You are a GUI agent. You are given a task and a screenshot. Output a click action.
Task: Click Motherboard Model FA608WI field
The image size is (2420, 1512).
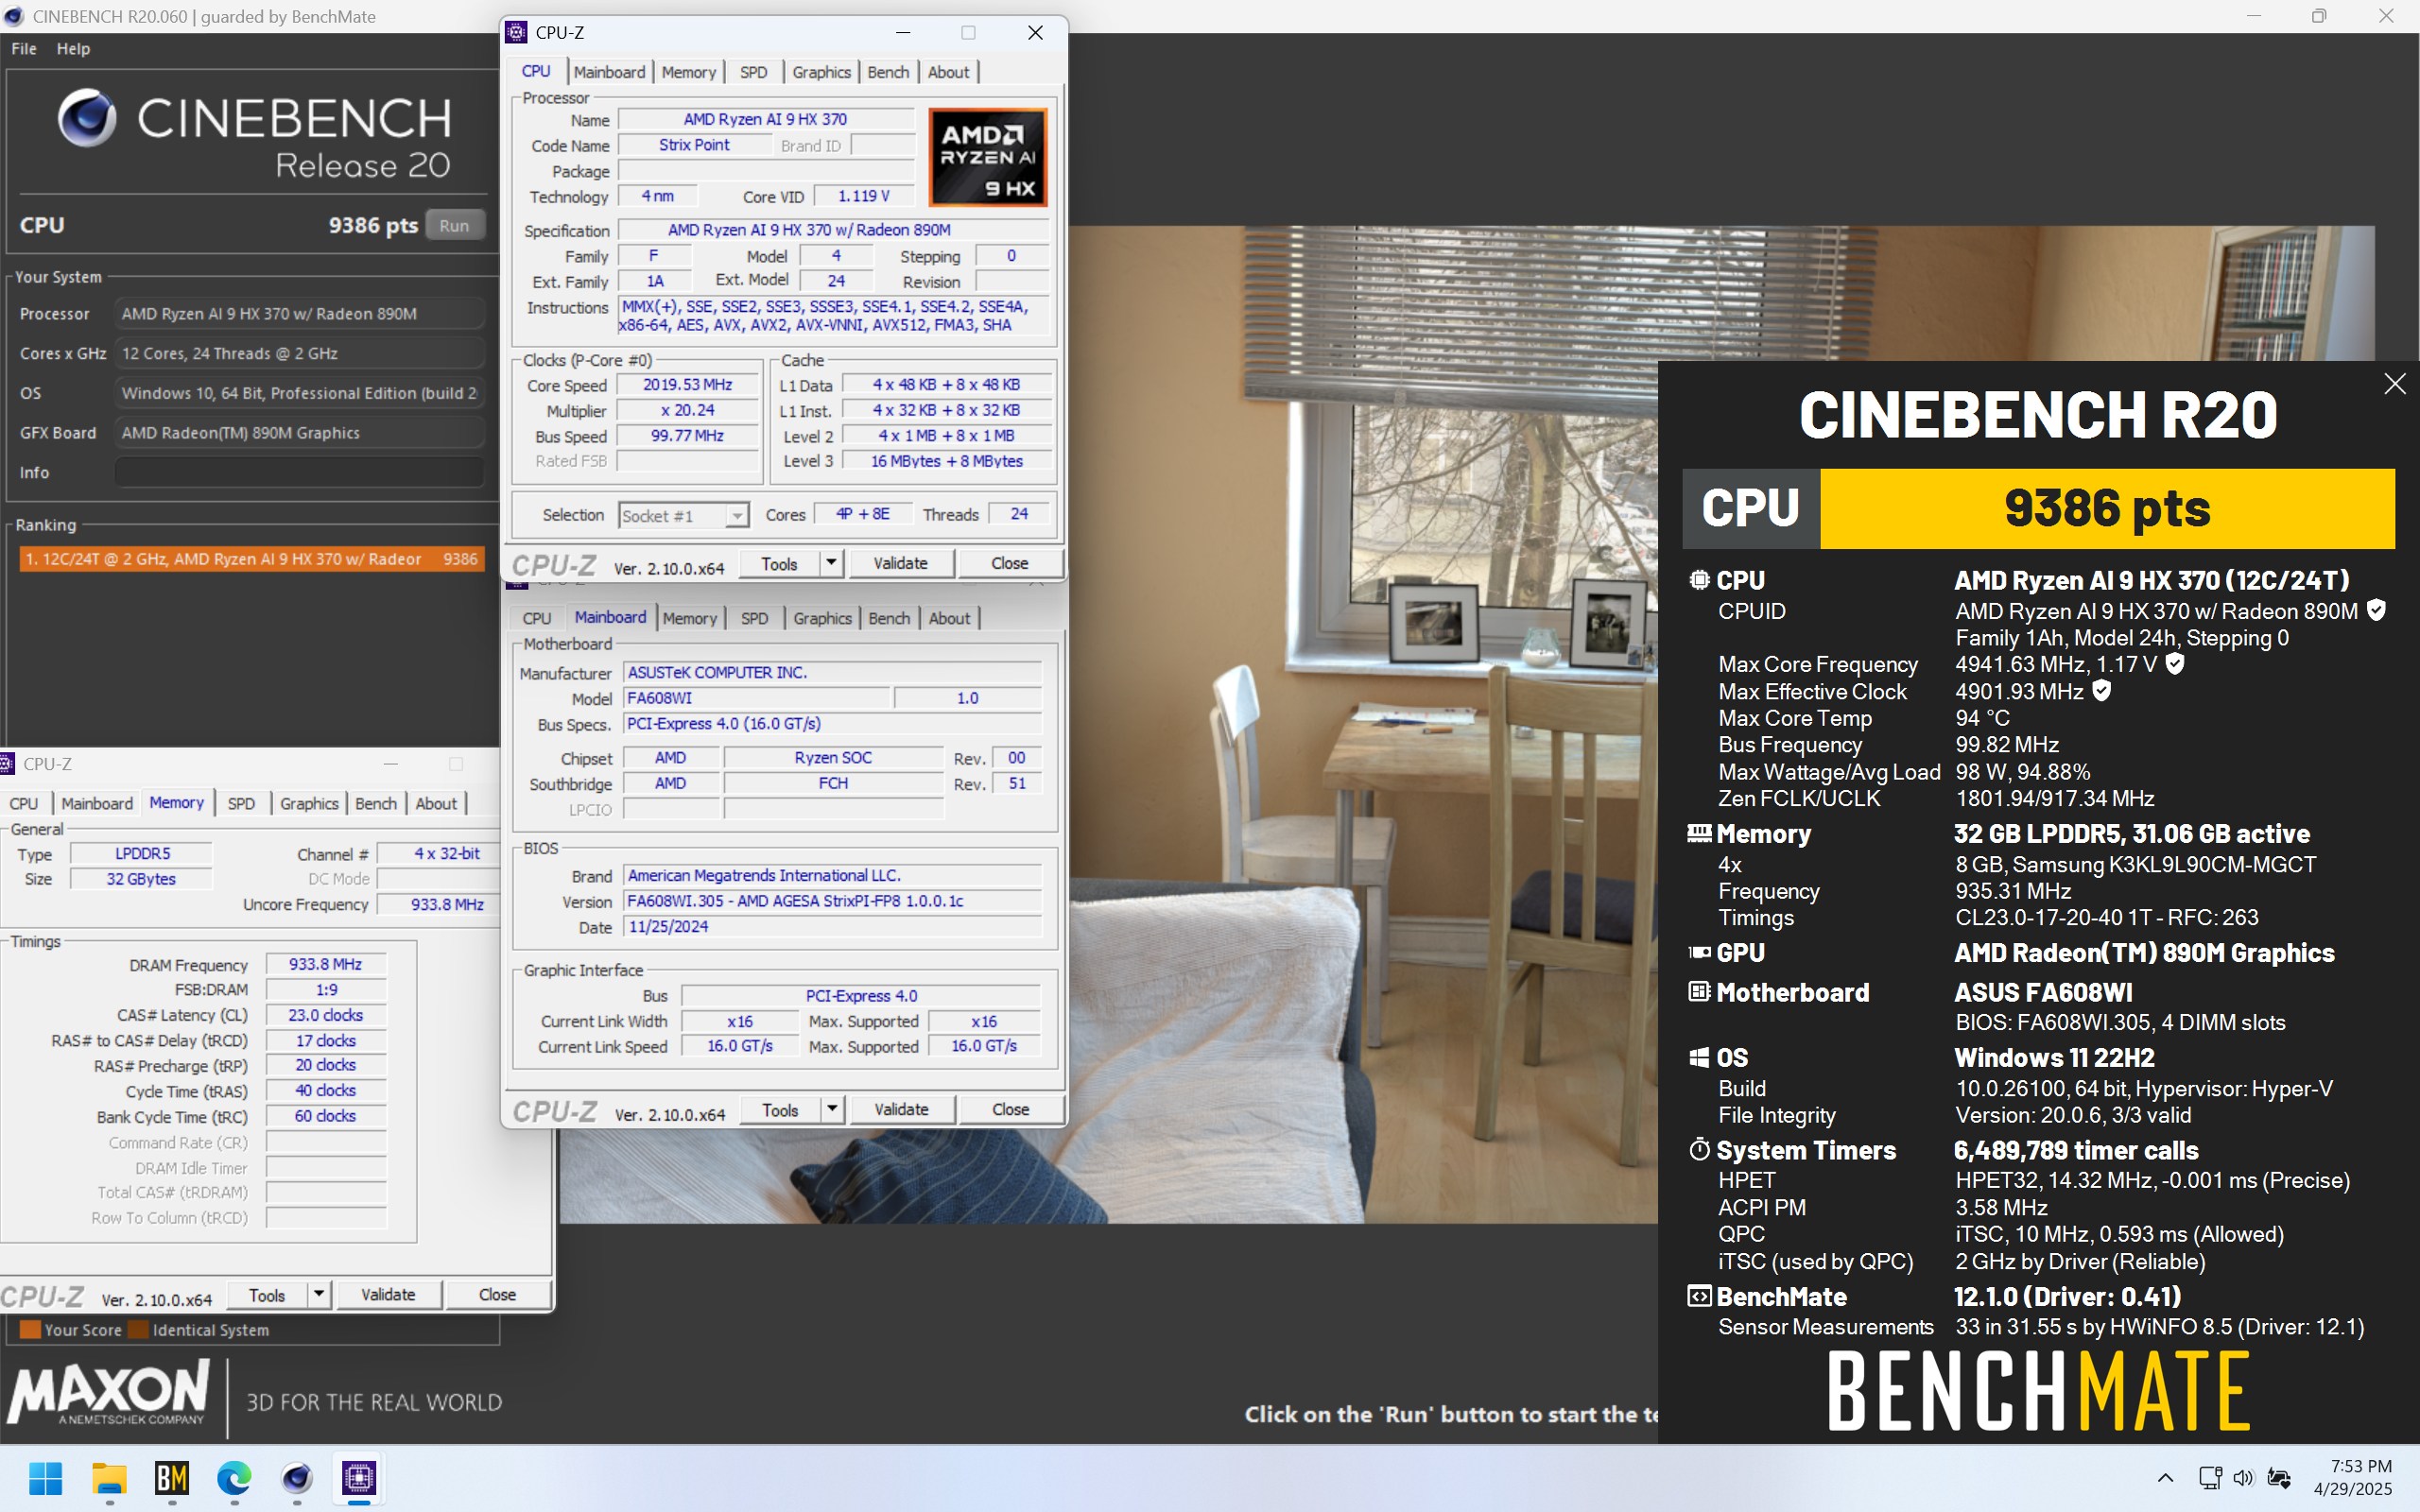pyautogui.click(x=756, y=698)
